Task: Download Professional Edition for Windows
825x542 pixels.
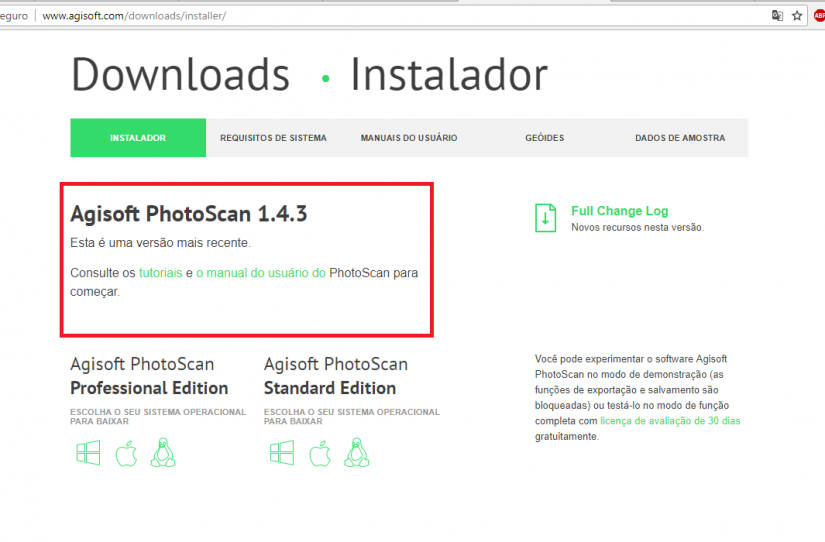Action: click(88, 453)
